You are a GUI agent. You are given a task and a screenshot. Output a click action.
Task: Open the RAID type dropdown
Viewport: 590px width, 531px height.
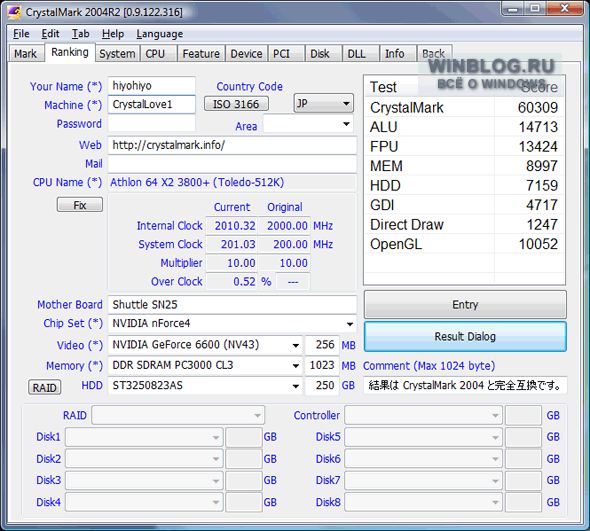pos(178,415)
